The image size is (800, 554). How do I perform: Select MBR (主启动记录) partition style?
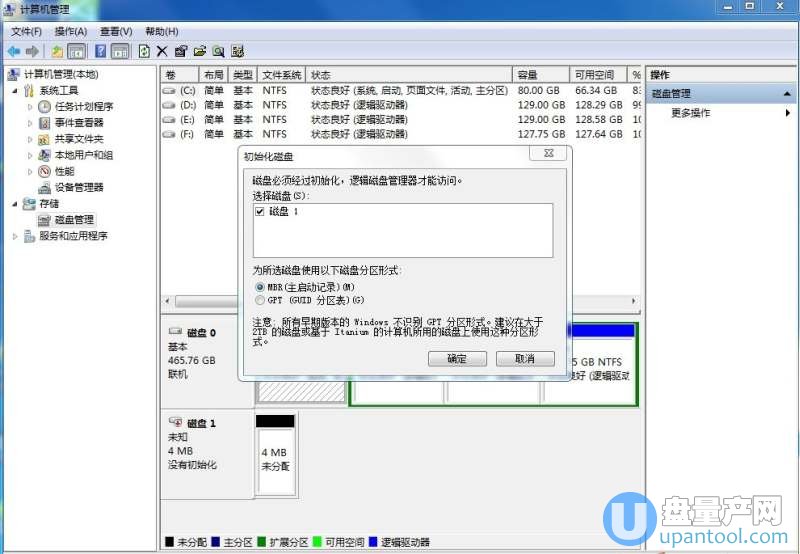[x=260, y=287]
